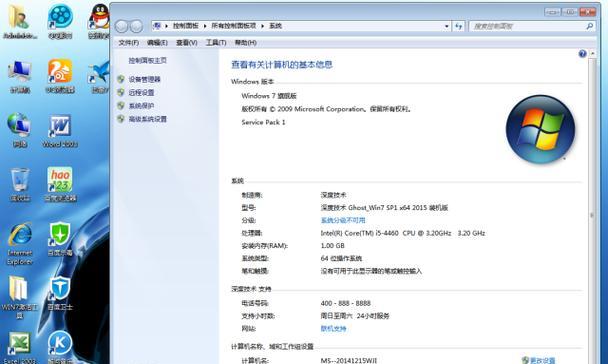
Task: Select the Windows 7 旗舰版 edition text
Action: click(x=269, y=96)
